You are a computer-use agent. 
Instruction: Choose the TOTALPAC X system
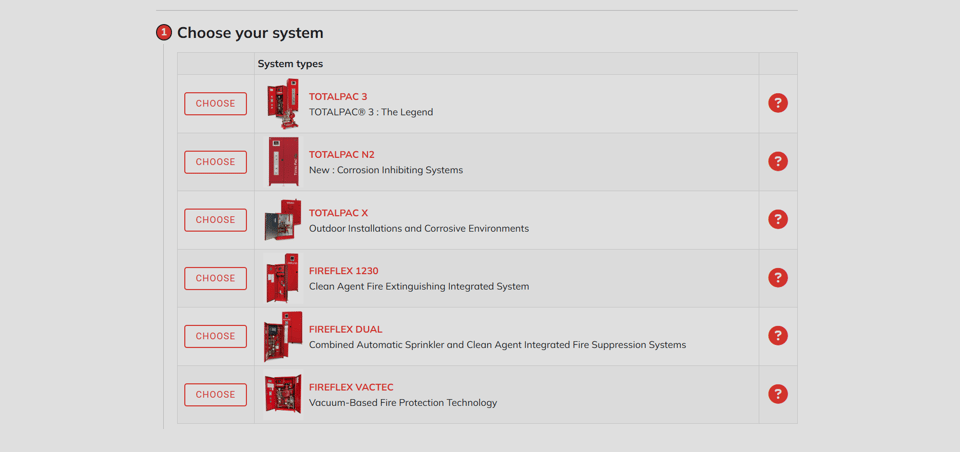216,220
